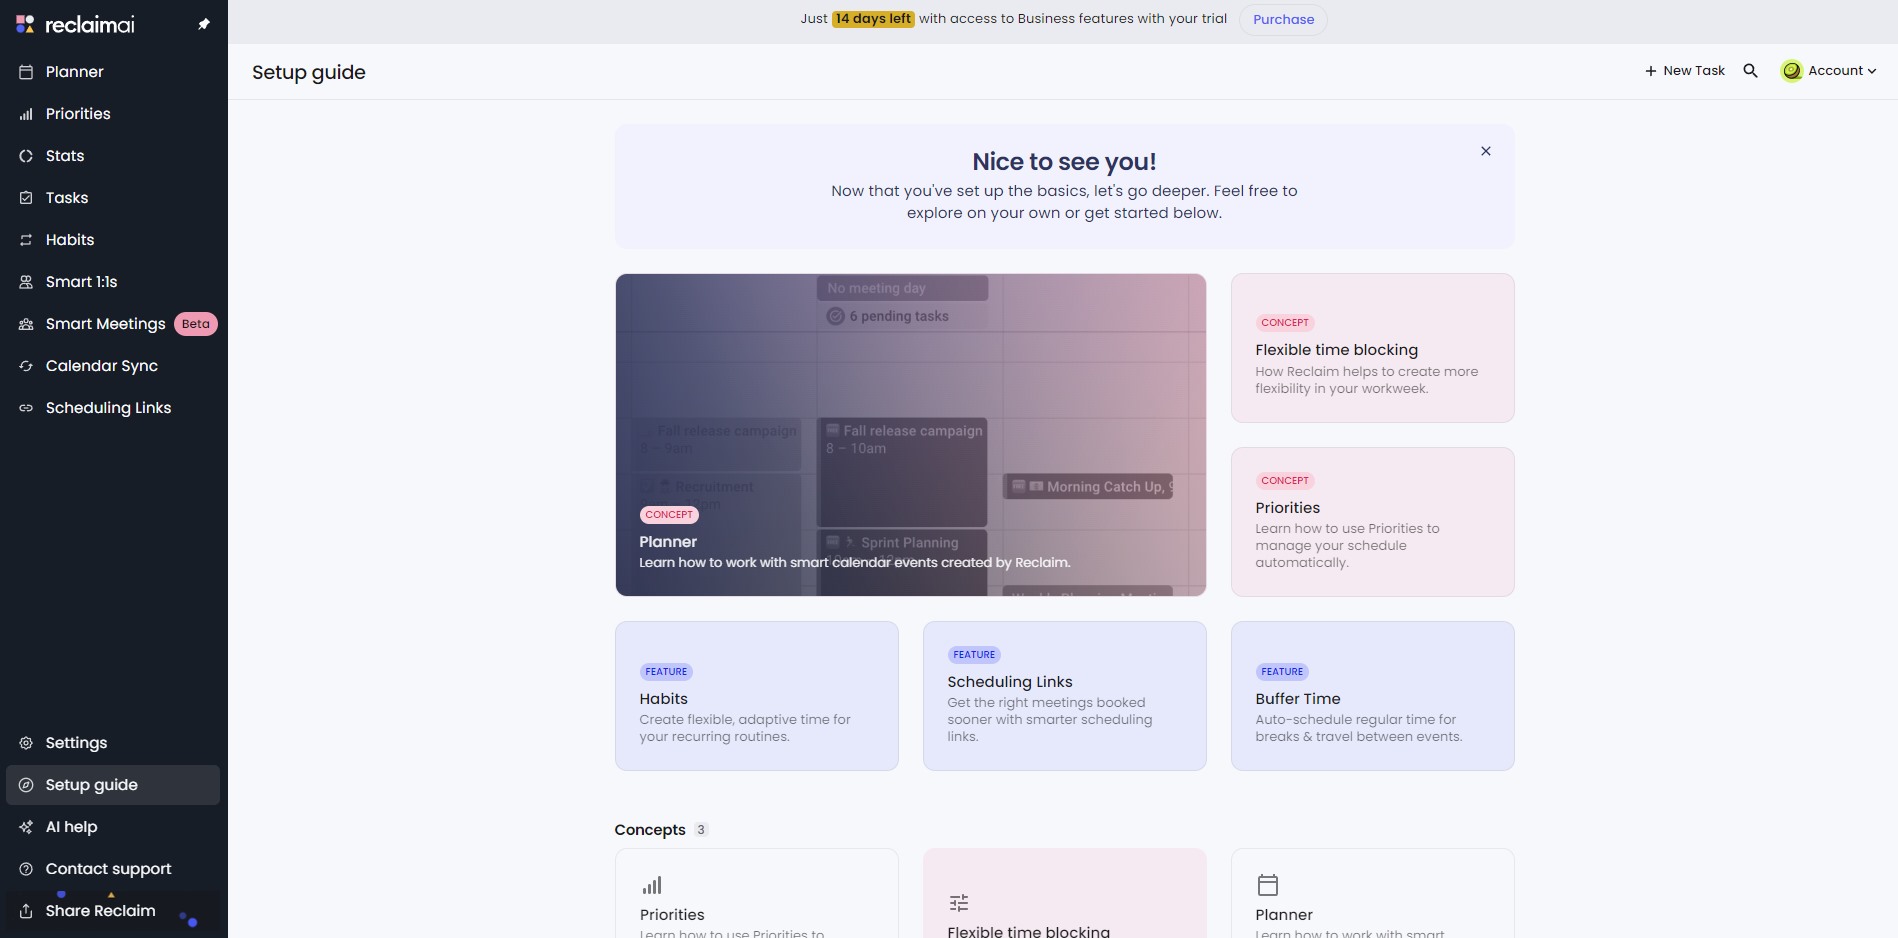Click the Purchase button in trial banner
The image size is (1898, 938).
pyautogui.click(x=1283, y=19)
